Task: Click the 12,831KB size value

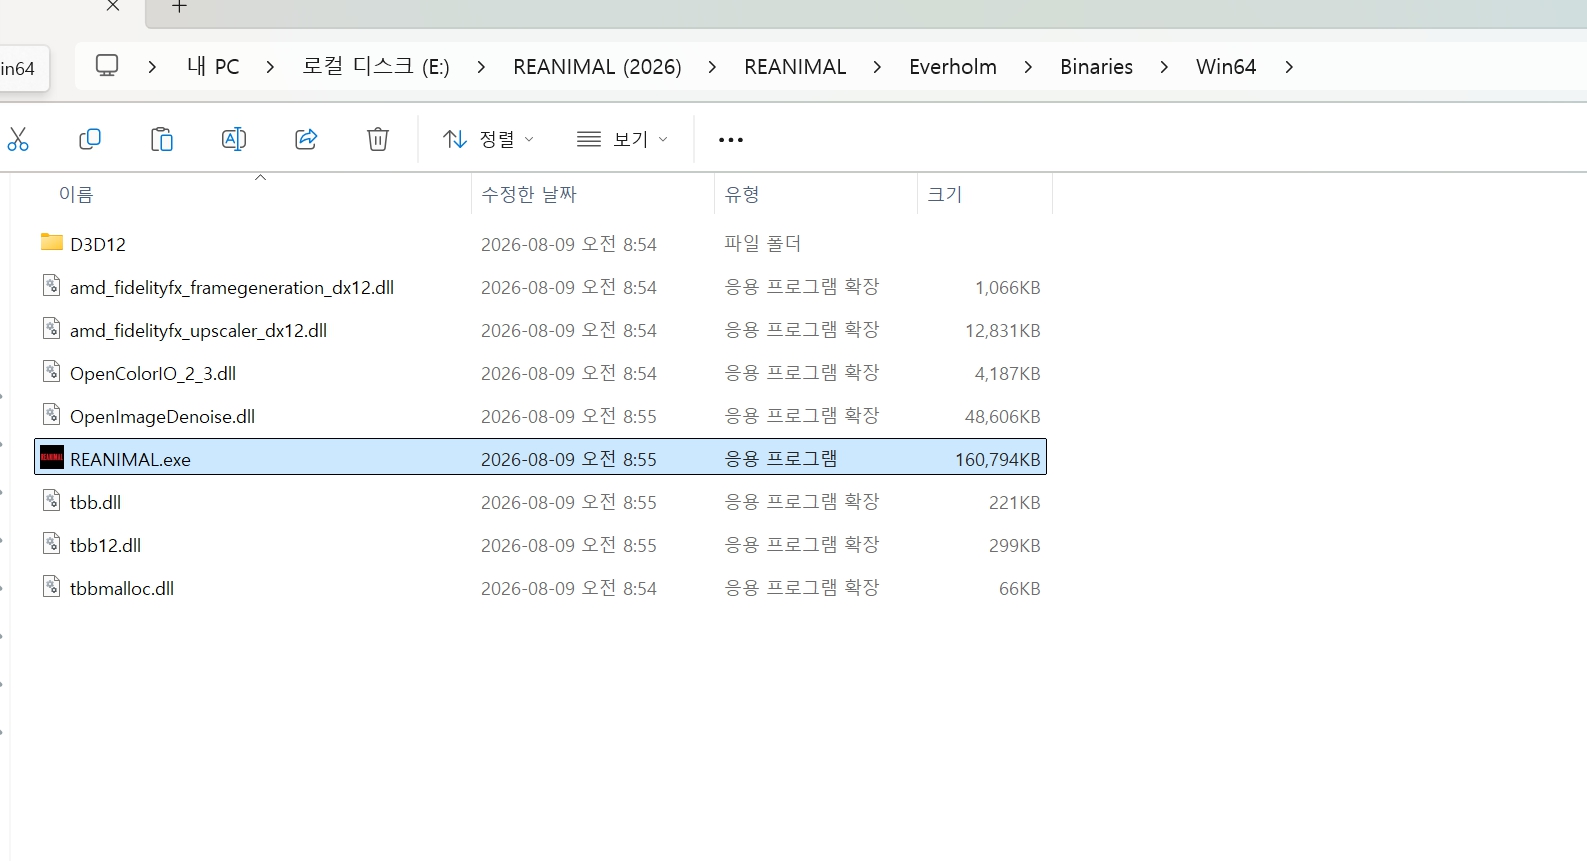Action: (x=1002, y=330)
